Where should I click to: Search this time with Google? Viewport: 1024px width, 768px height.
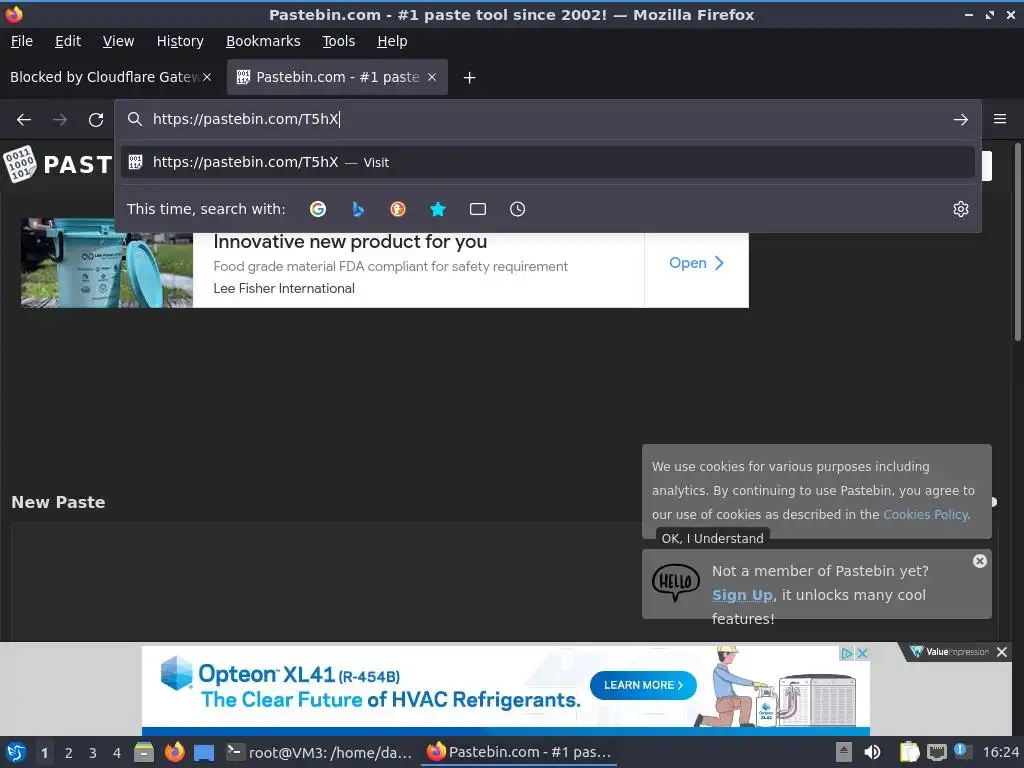pyautogui.click(x=318, y=209)
